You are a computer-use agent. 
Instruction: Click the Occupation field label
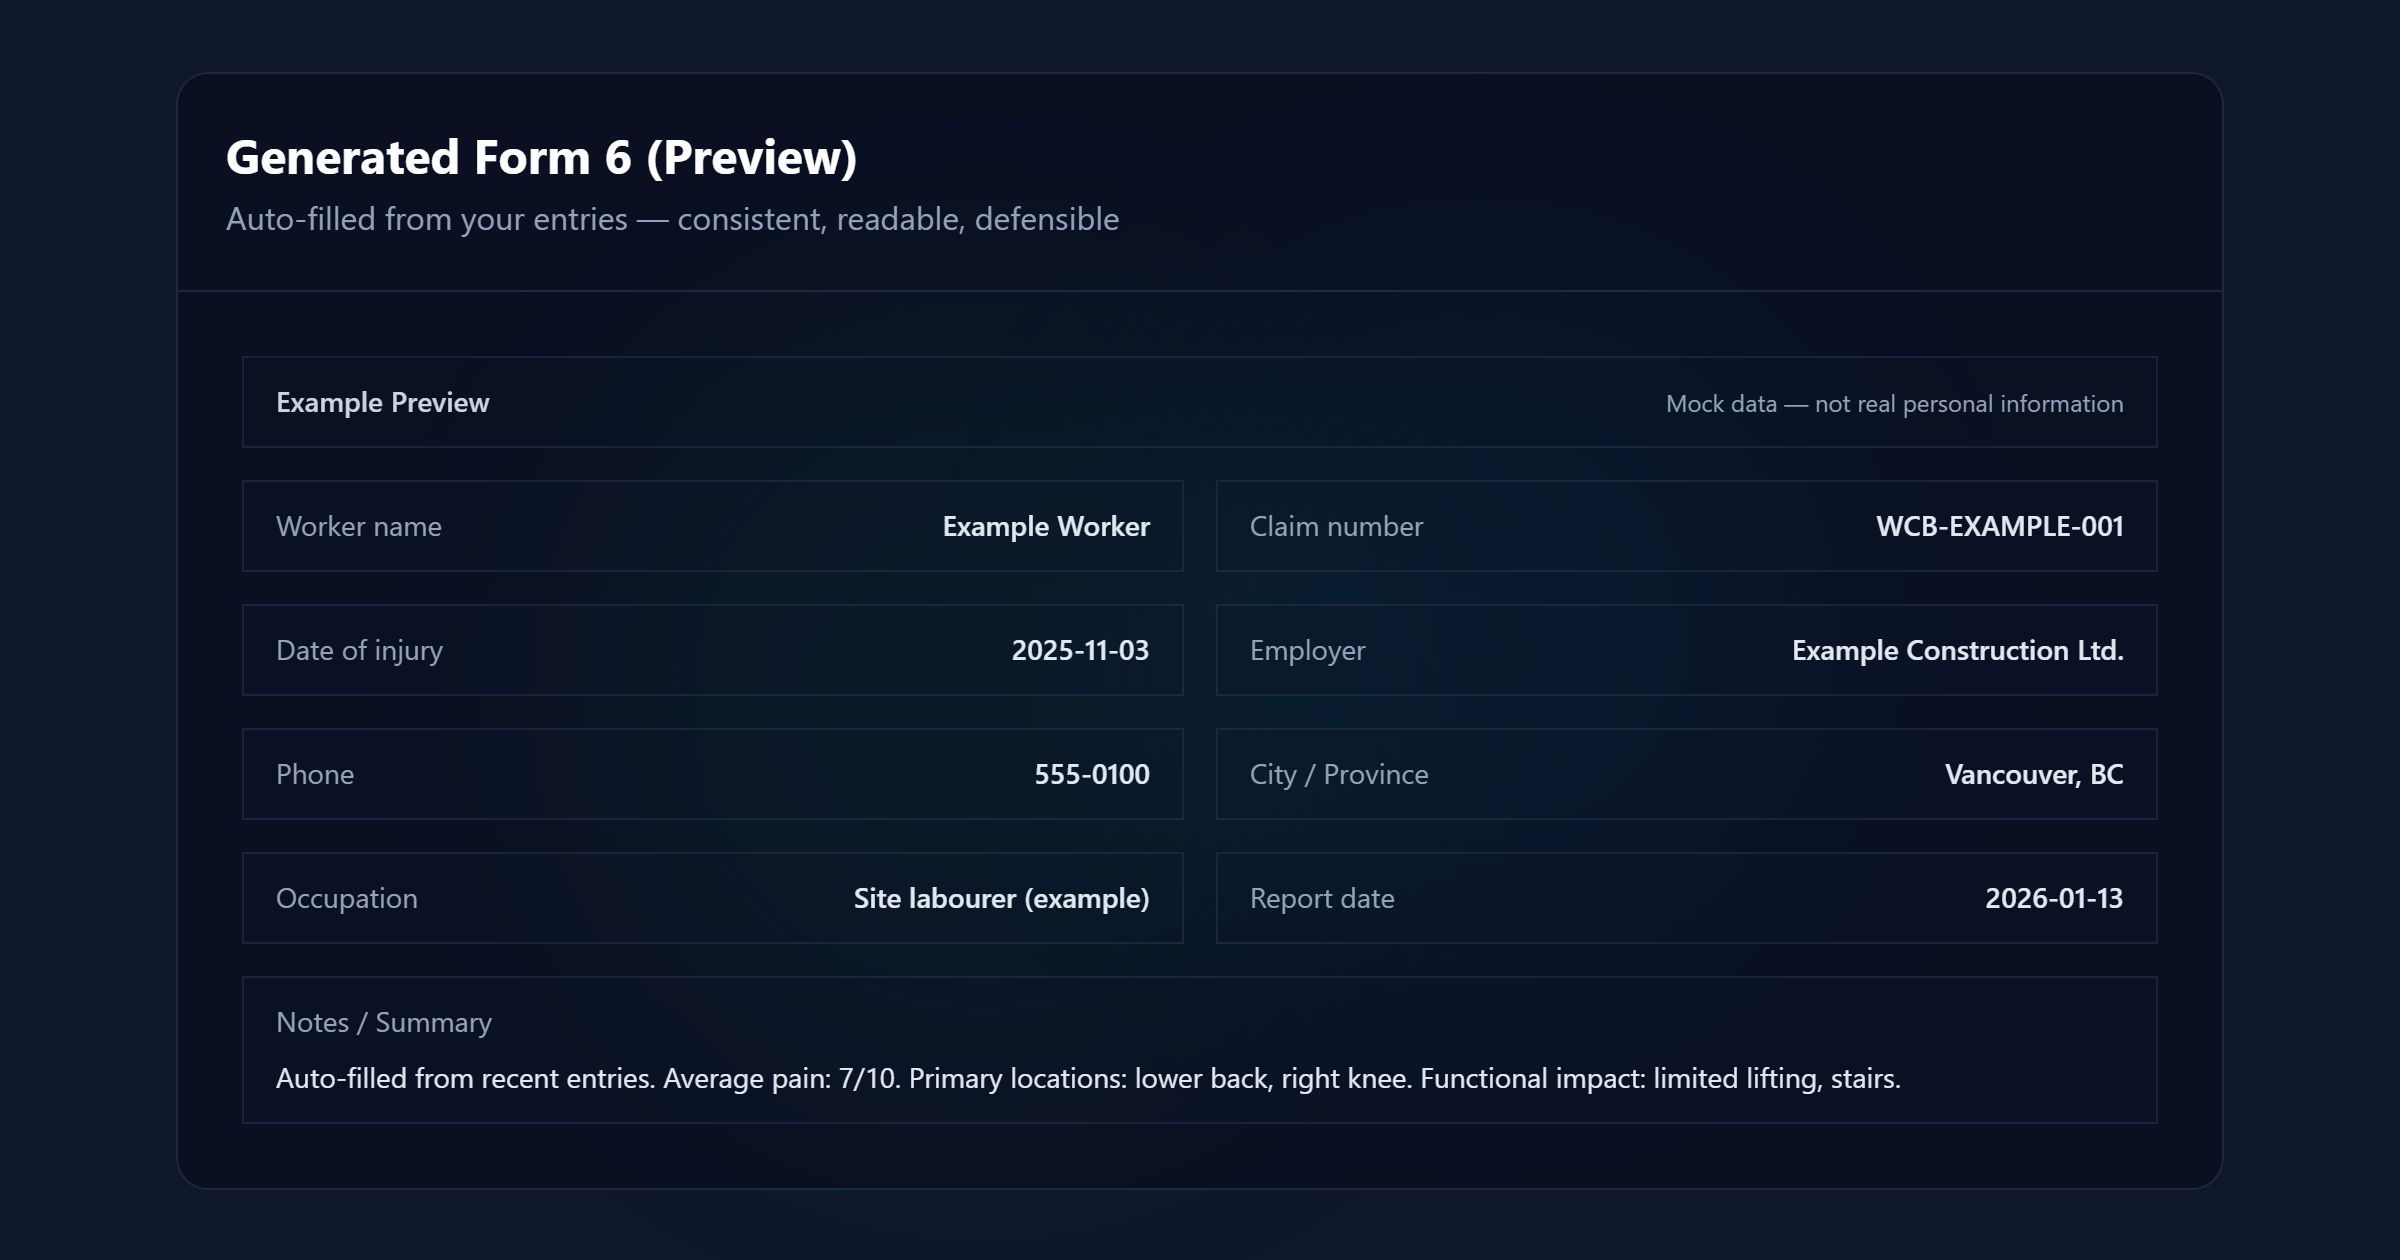pyautogui.click(x=347, y=898)
